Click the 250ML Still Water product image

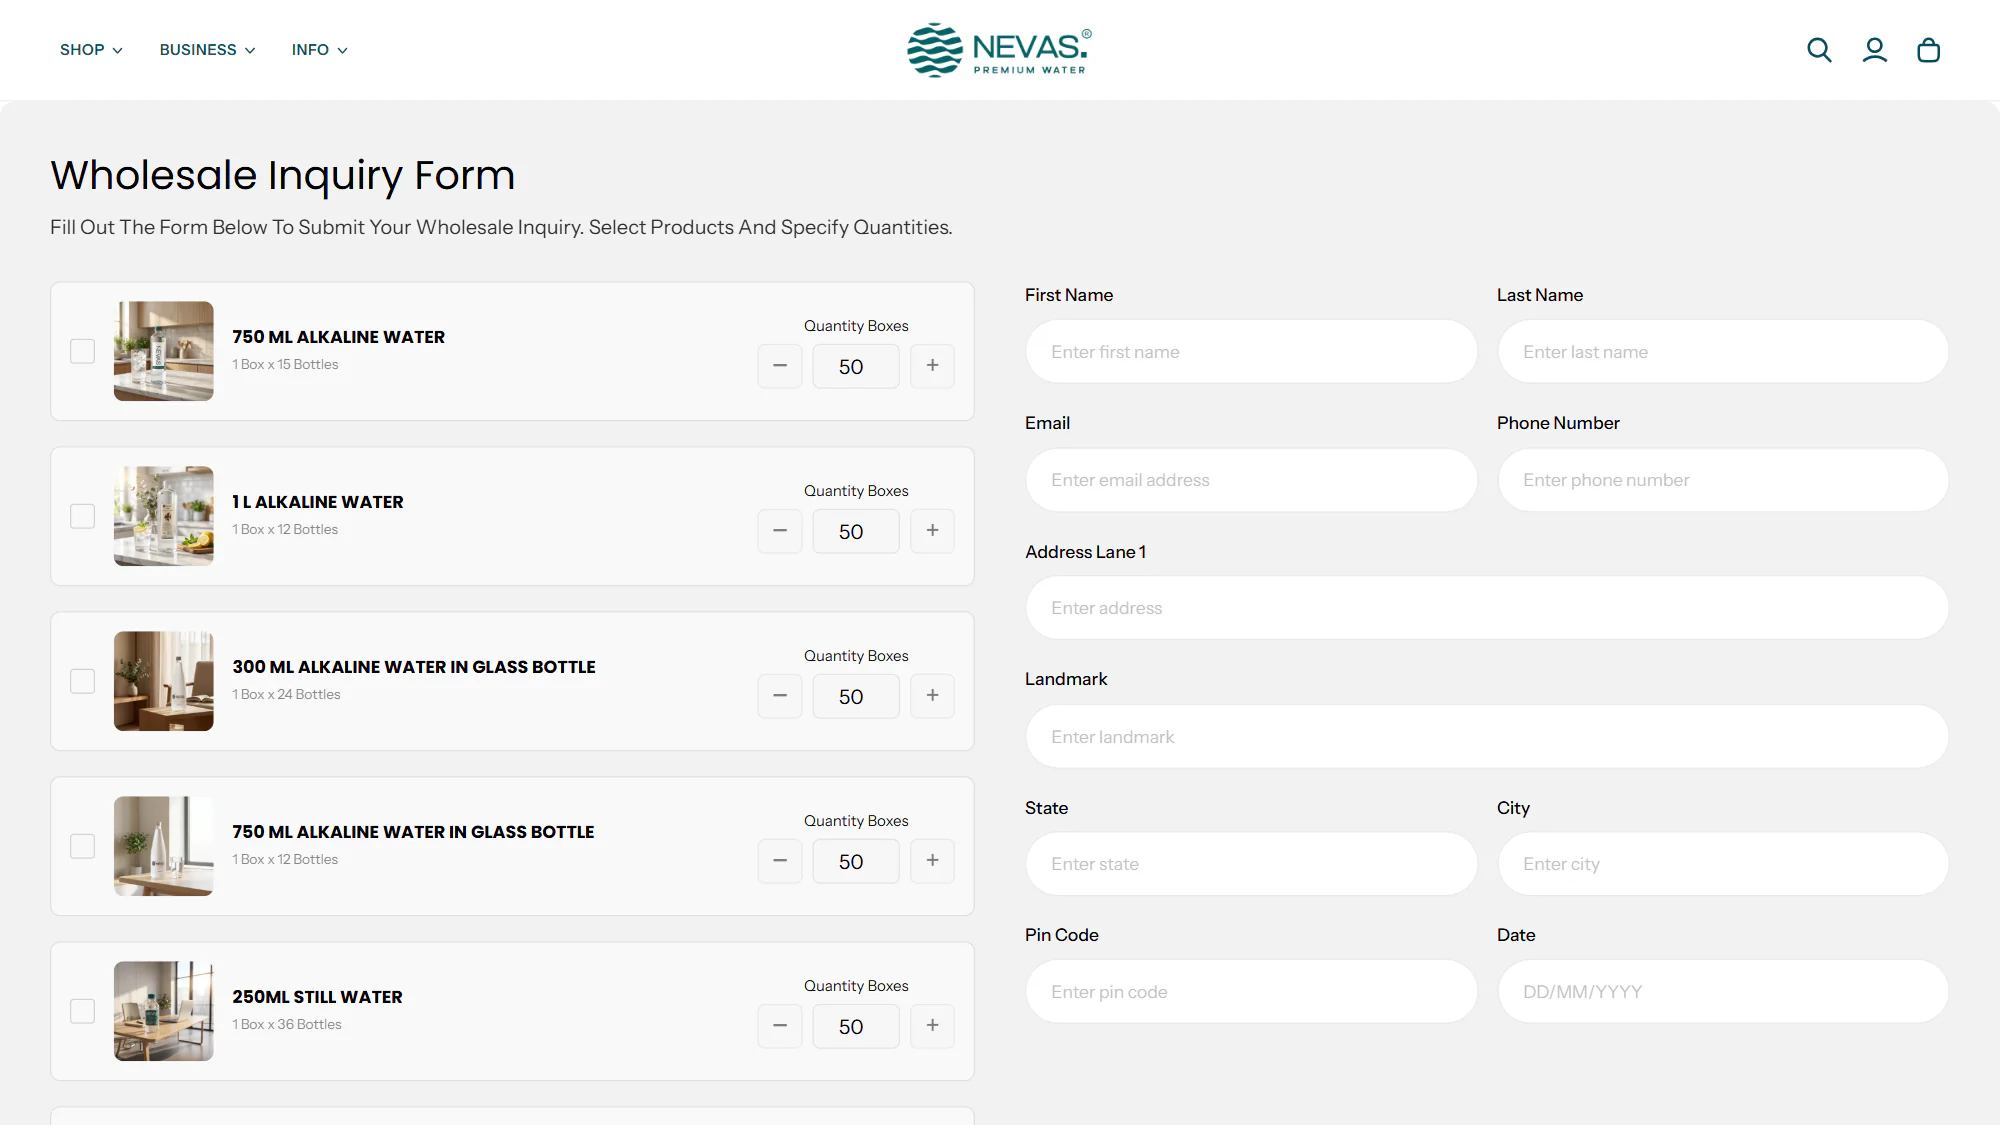coord(164,1011)
